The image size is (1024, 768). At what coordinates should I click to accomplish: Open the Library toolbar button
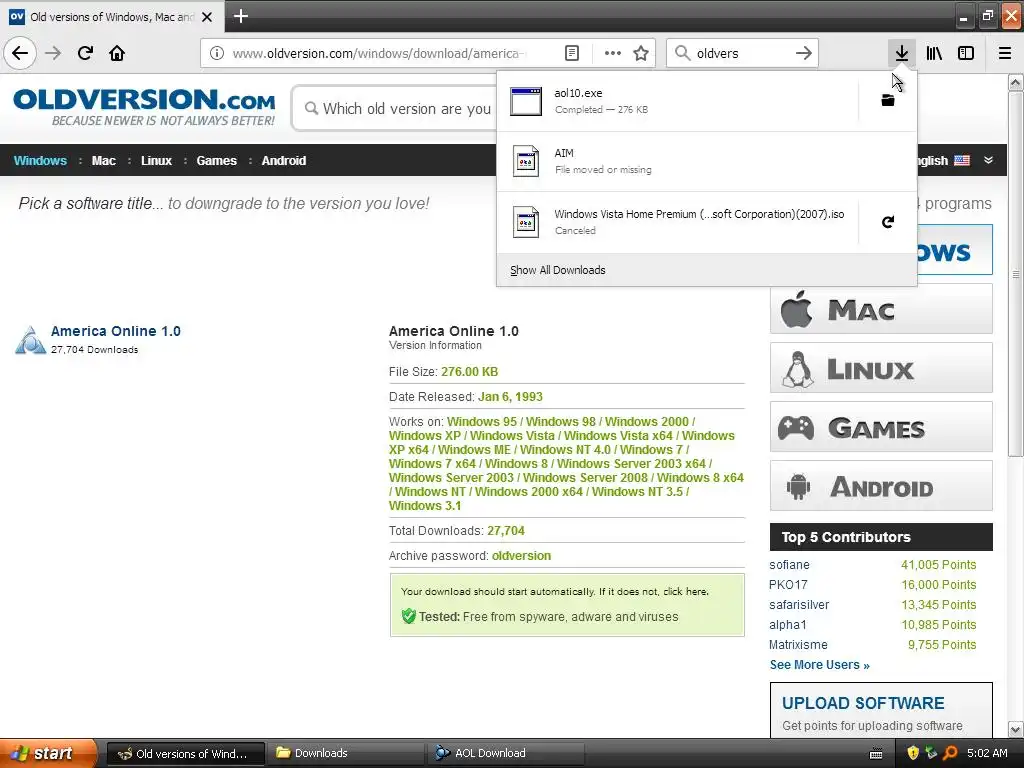pos(934,53)
